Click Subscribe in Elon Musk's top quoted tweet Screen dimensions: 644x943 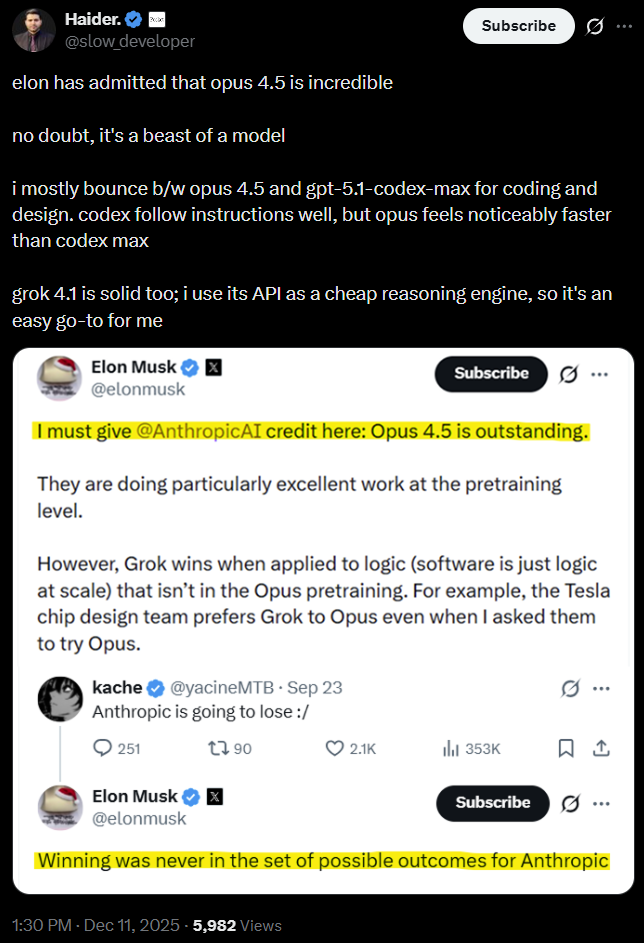coord(491,373)
